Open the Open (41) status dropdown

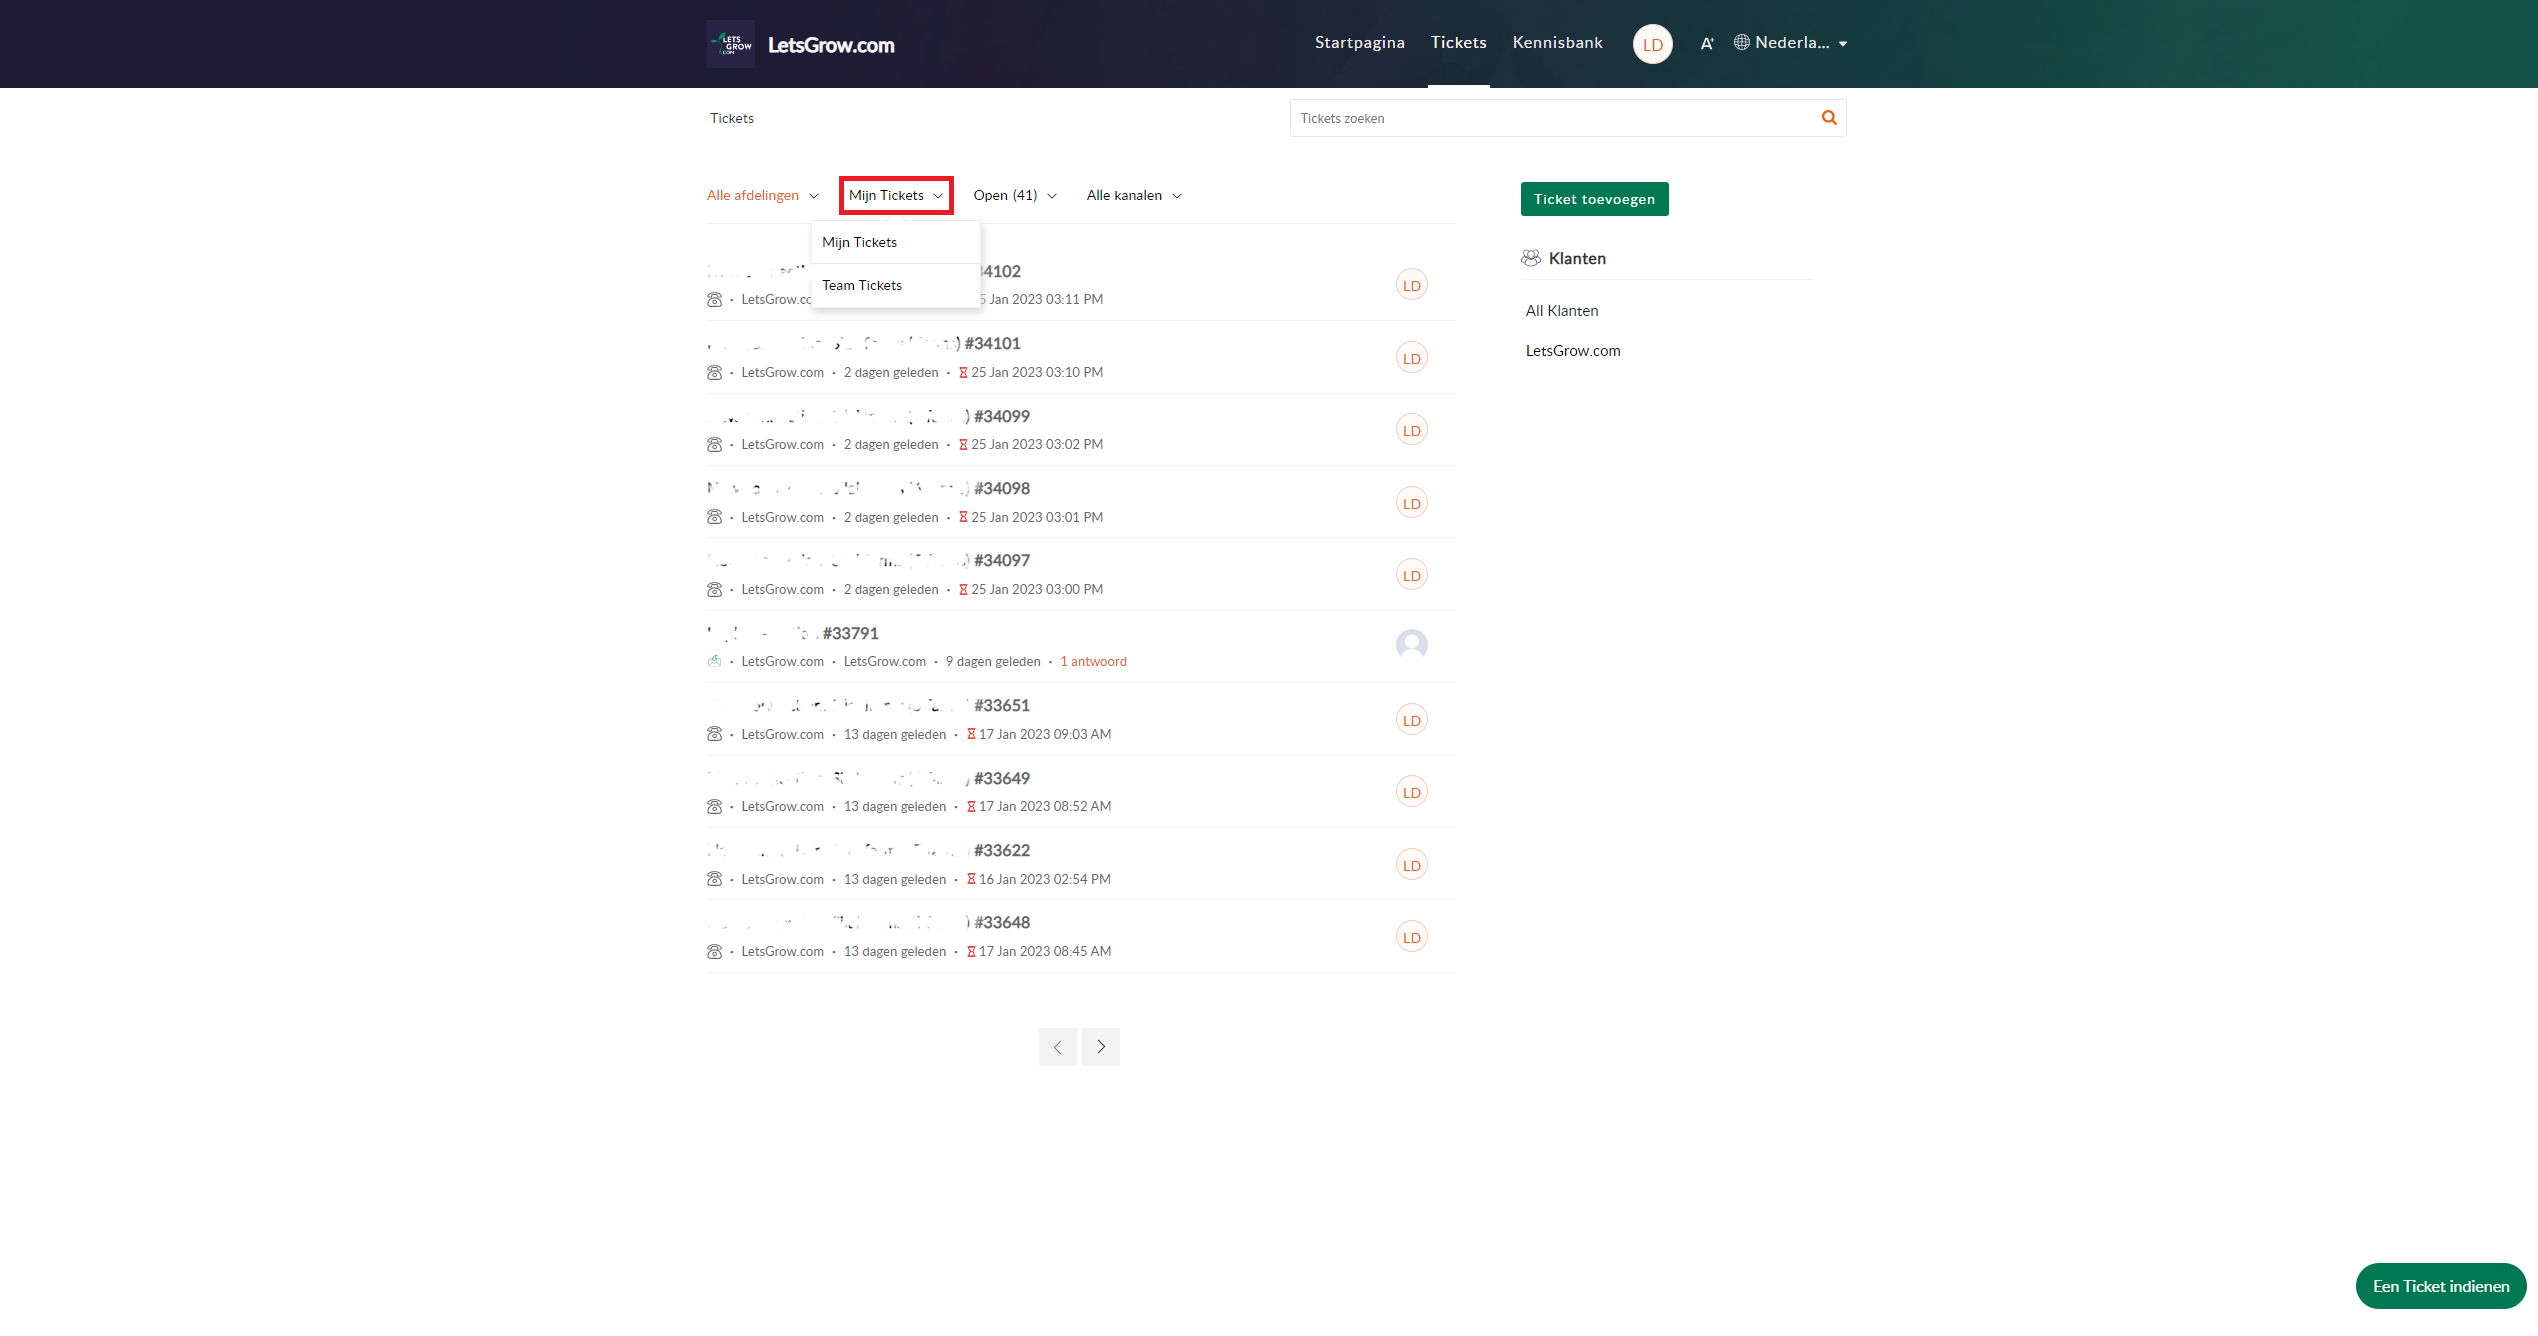(1014, 196)
